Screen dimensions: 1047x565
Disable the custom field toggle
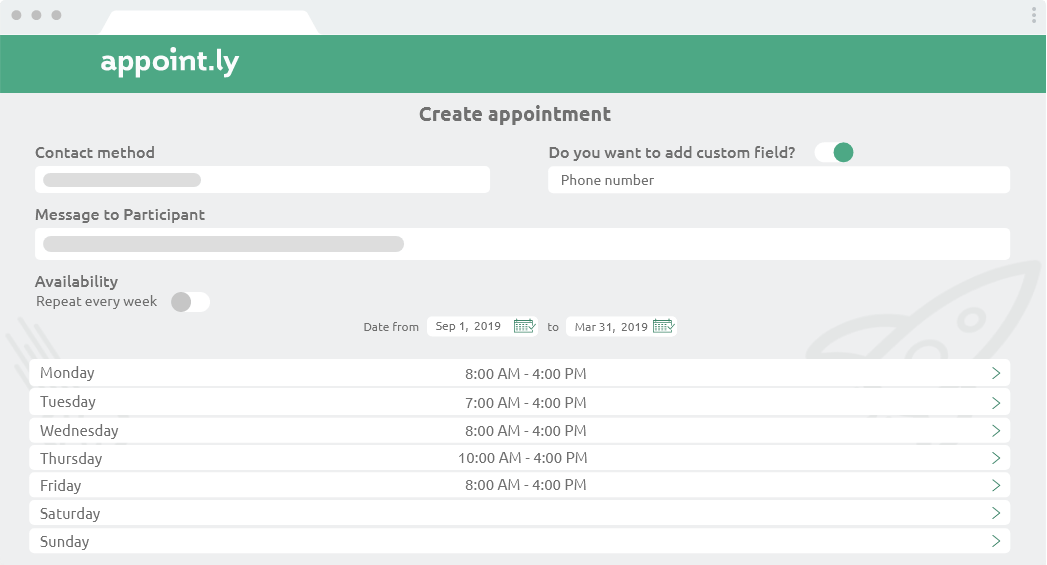(834, 152)
